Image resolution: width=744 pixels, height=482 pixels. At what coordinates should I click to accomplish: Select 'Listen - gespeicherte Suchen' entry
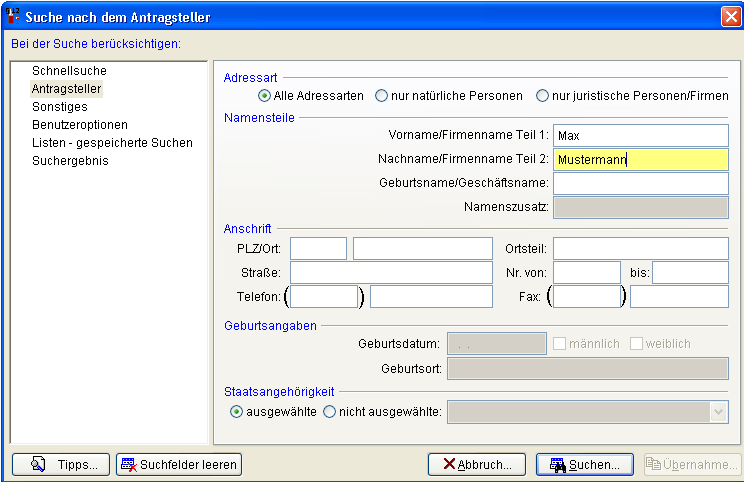[112, 143]
